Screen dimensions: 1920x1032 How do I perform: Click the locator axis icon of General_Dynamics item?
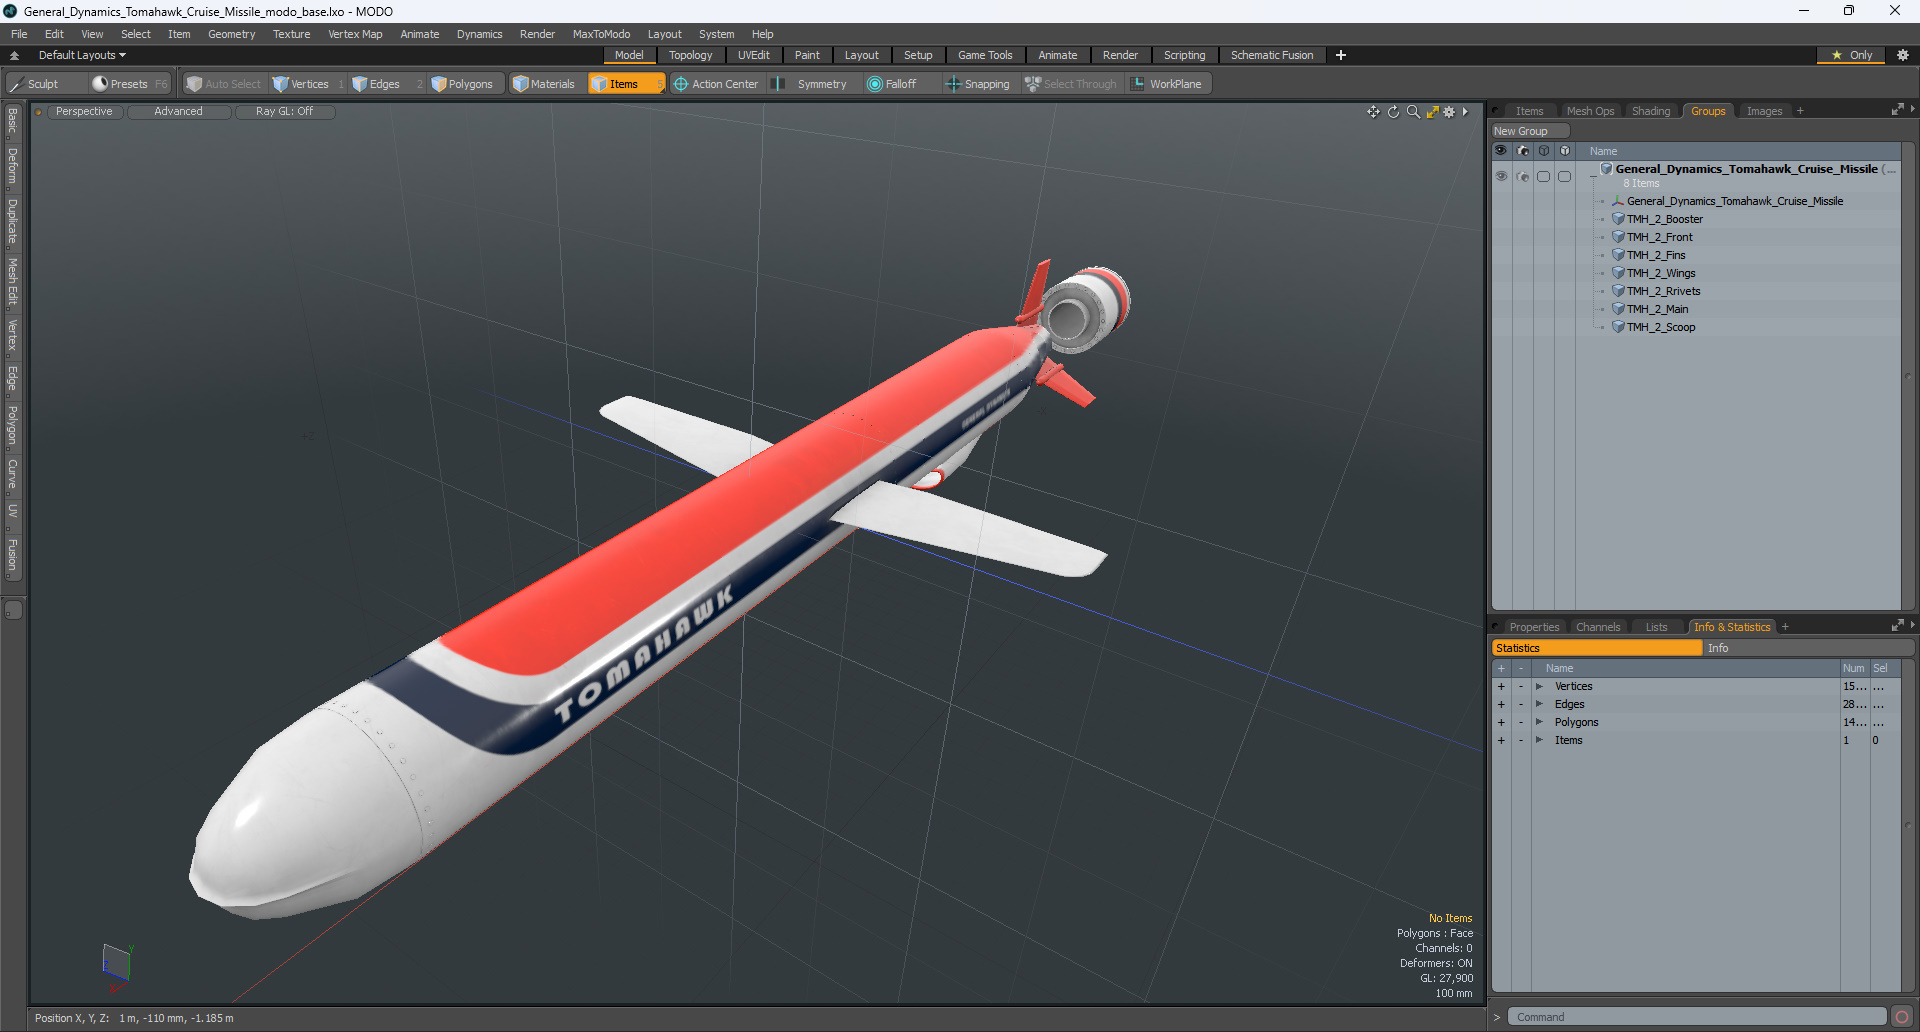[x=1618, y=201]
